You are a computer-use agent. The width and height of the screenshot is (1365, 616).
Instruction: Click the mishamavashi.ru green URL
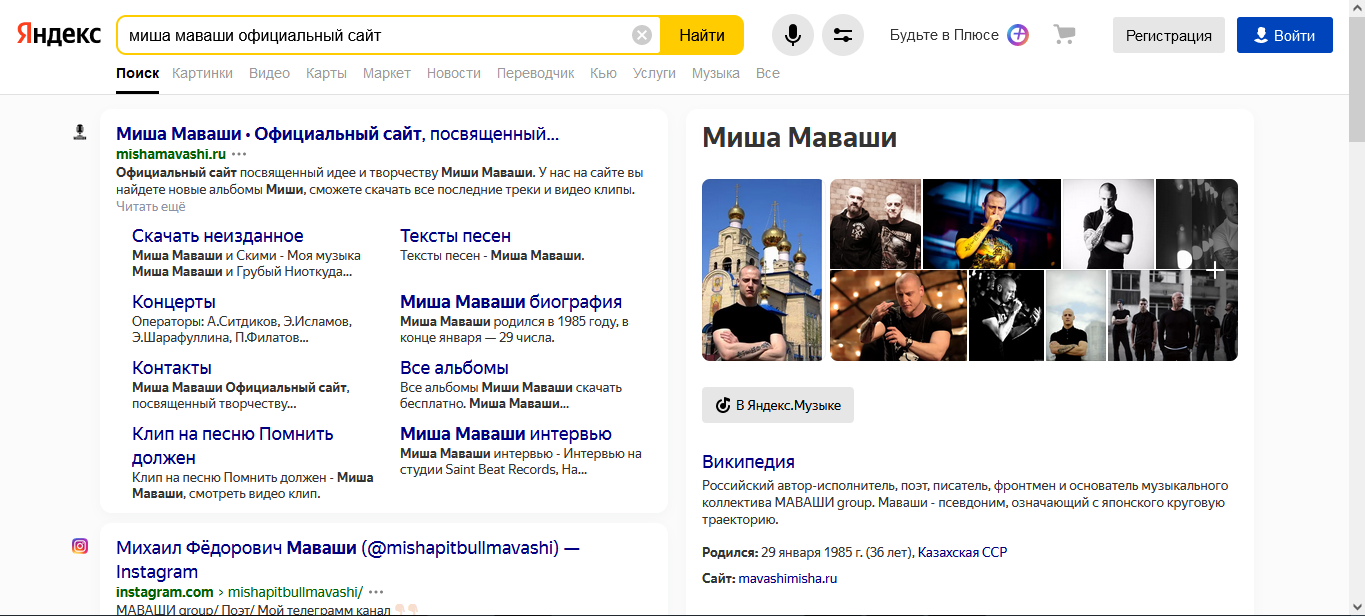coord(171,154)
